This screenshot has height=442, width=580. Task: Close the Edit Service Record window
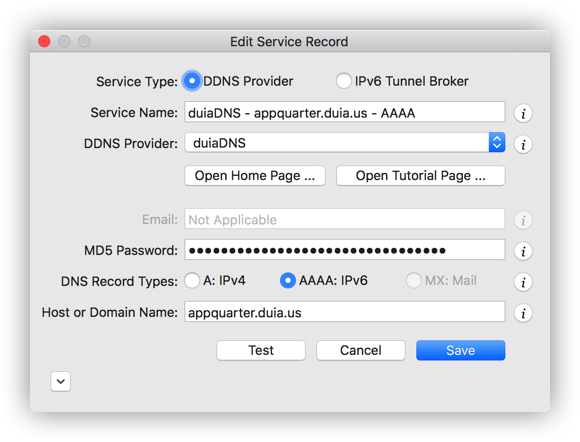pos(44,41)
